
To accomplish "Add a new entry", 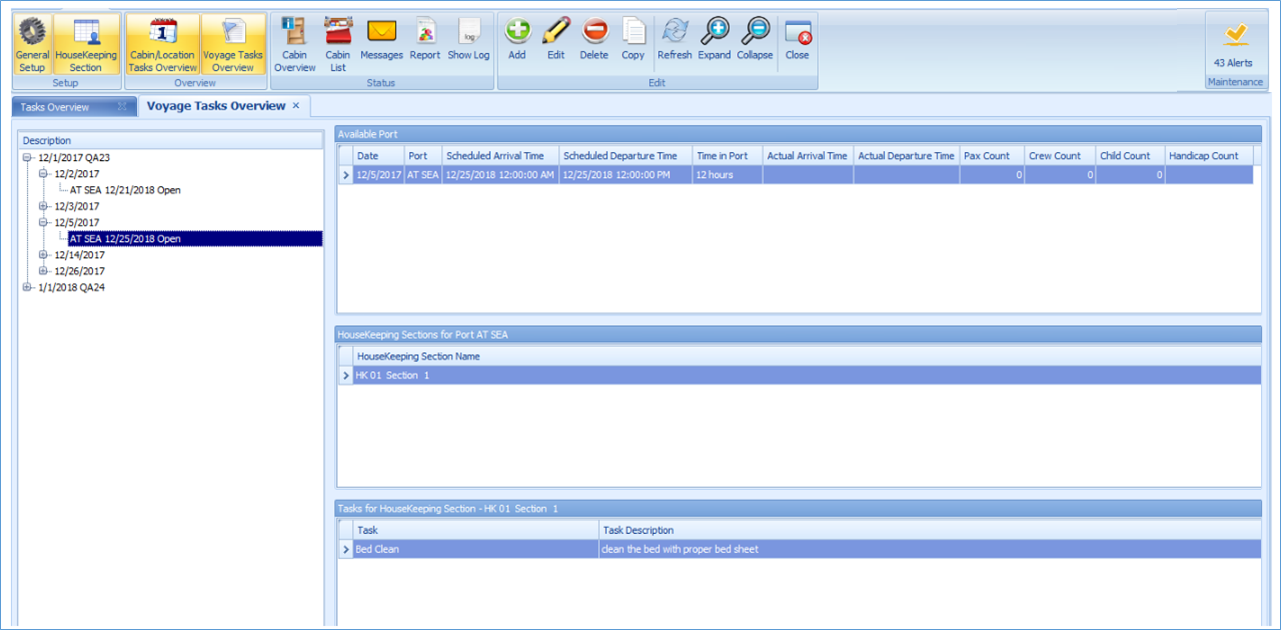I will [517, 42].
